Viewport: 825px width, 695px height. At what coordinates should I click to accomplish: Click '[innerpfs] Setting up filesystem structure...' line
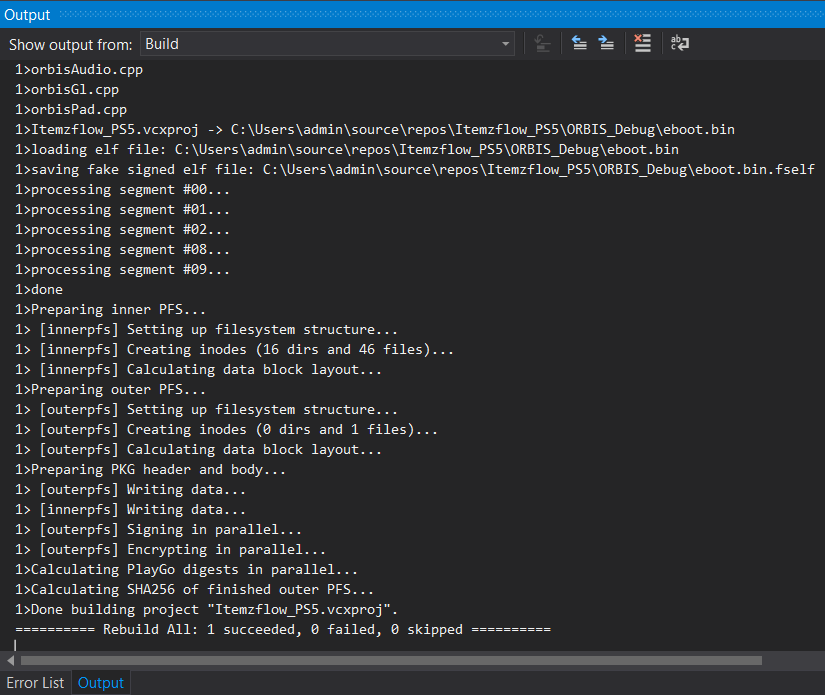tap(206, 329)
